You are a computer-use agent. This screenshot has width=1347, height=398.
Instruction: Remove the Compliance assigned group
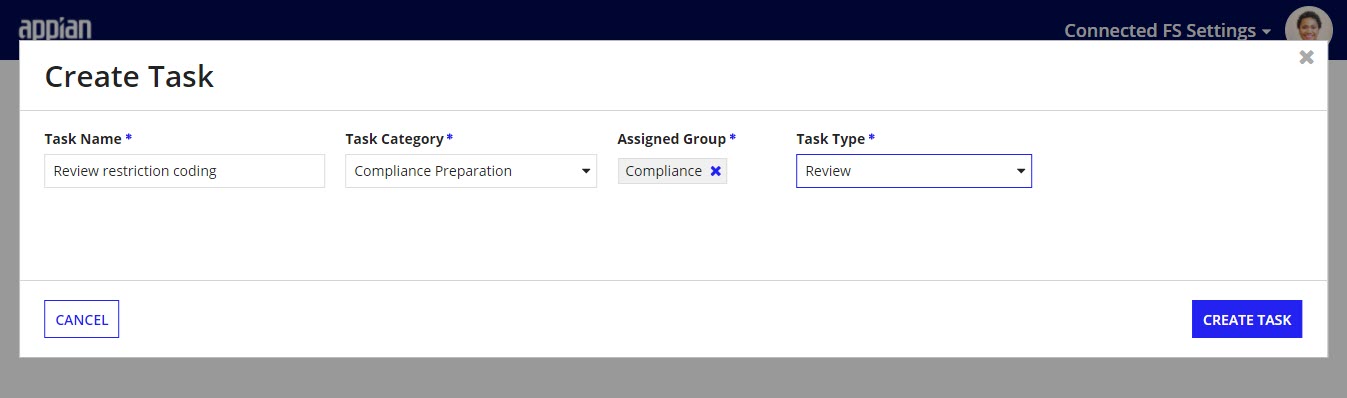(x=715, y=171)
